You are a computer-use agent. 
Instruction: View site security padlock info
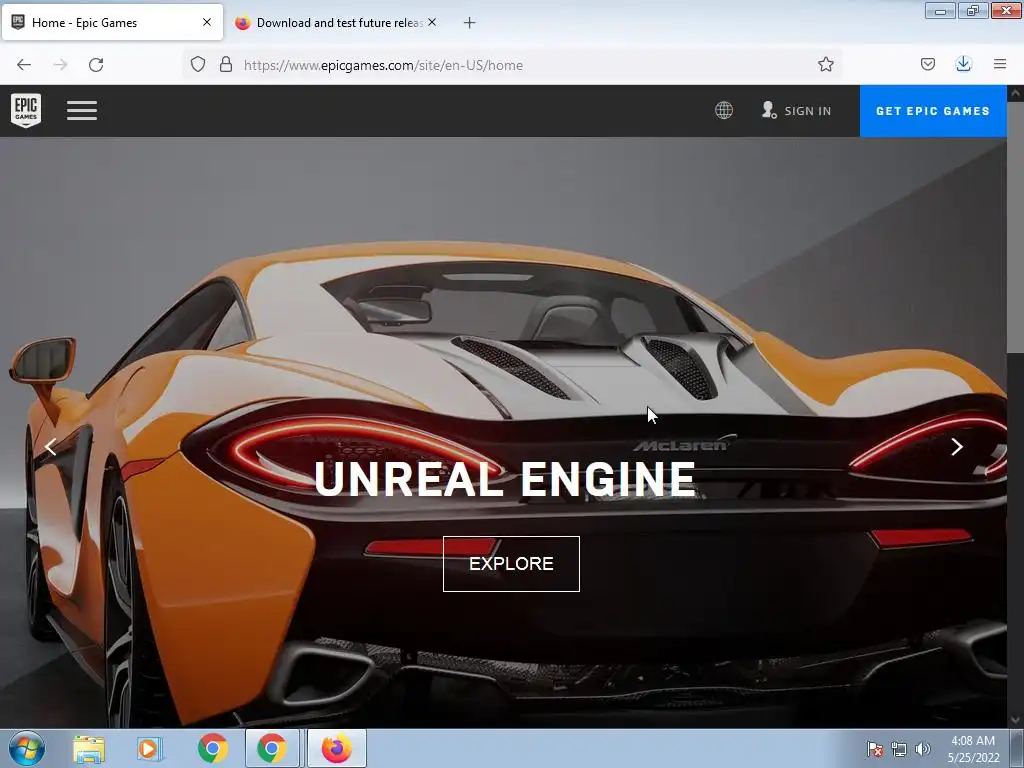pyautogui.click(x=226, y=65)
